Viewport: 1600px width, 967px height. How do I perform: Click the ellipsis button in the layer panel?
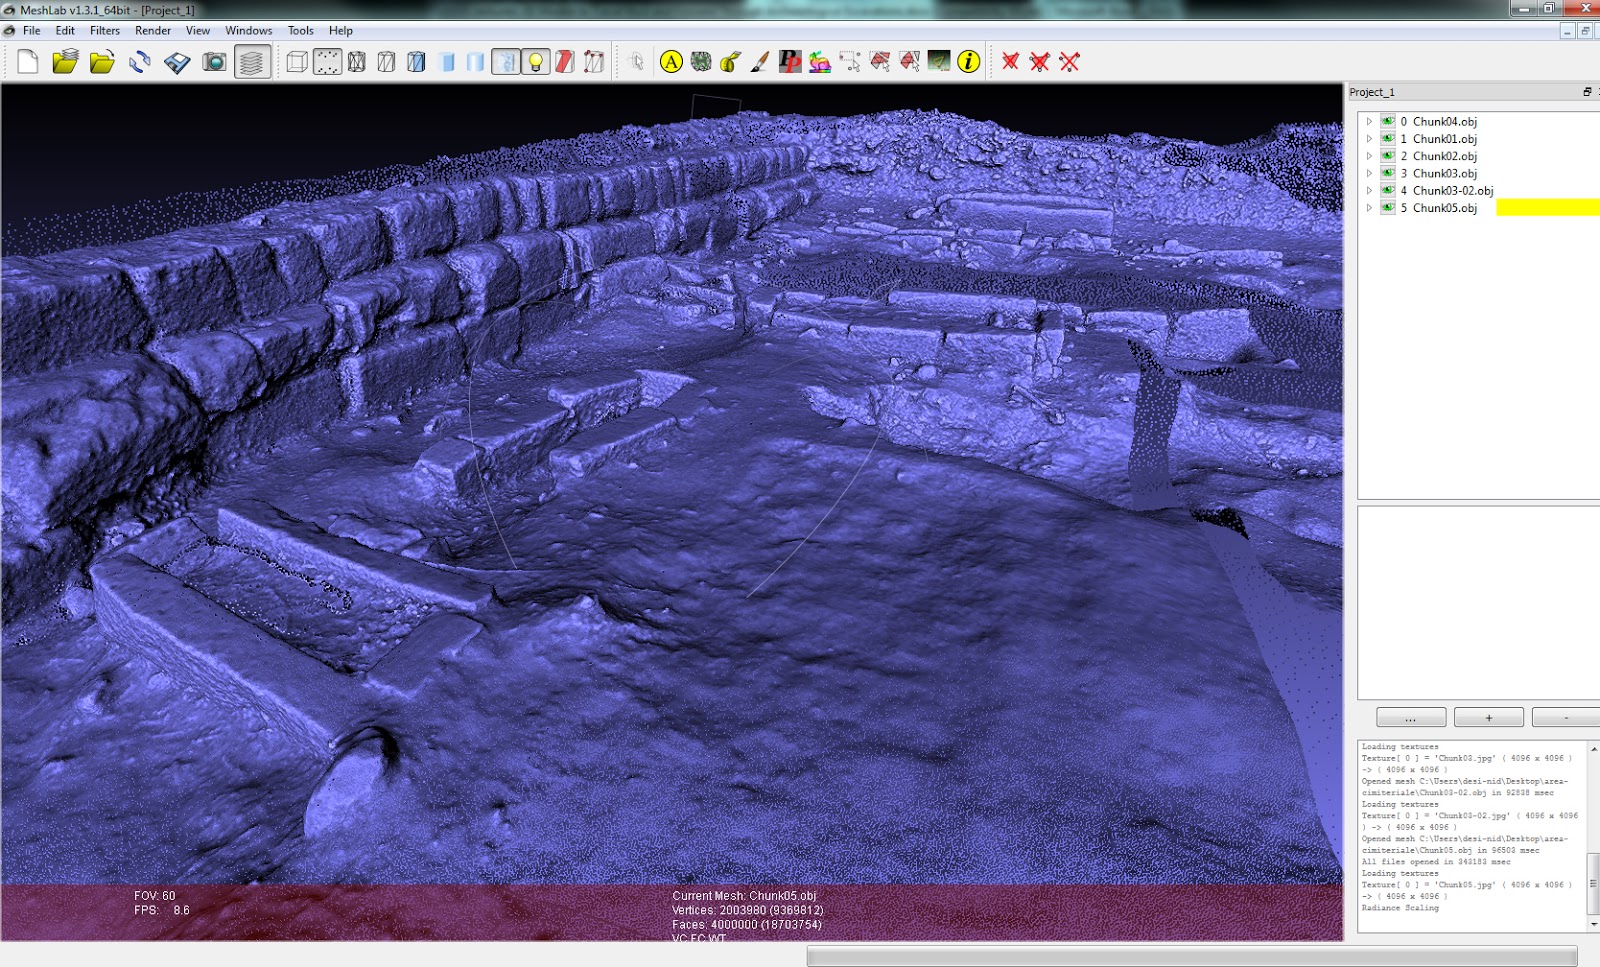click(x=1410, y=717)
